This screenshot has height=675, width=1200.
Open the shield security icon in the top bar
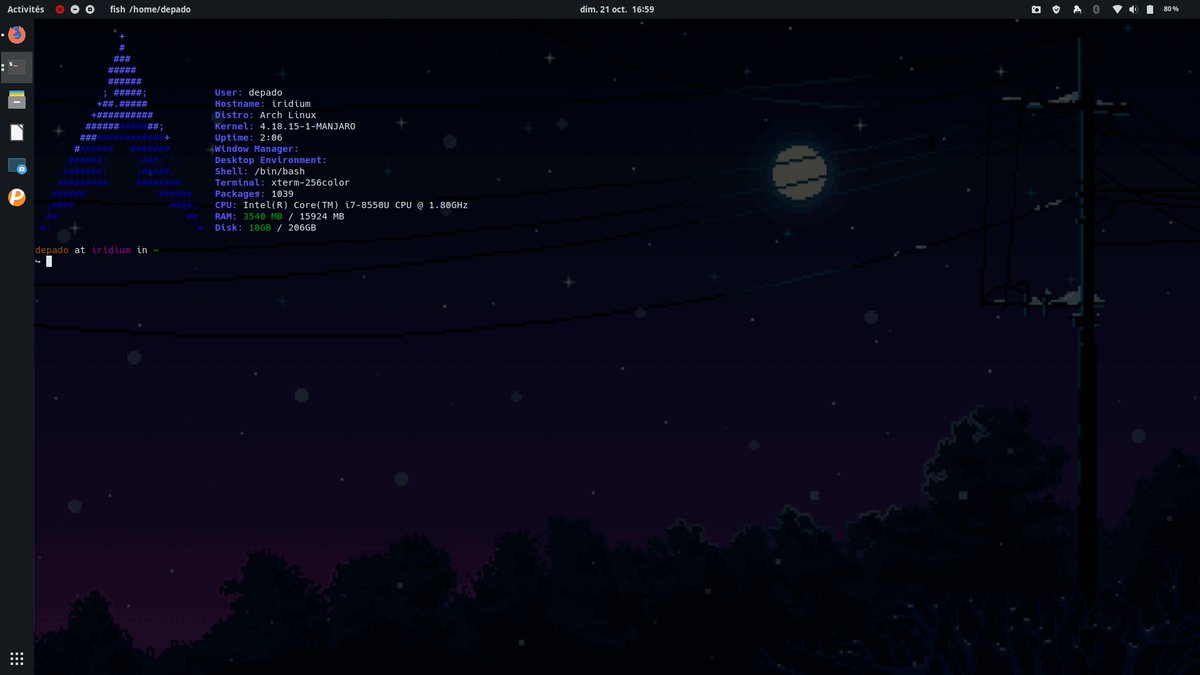pyautogui.click(x=1056, y=8)
